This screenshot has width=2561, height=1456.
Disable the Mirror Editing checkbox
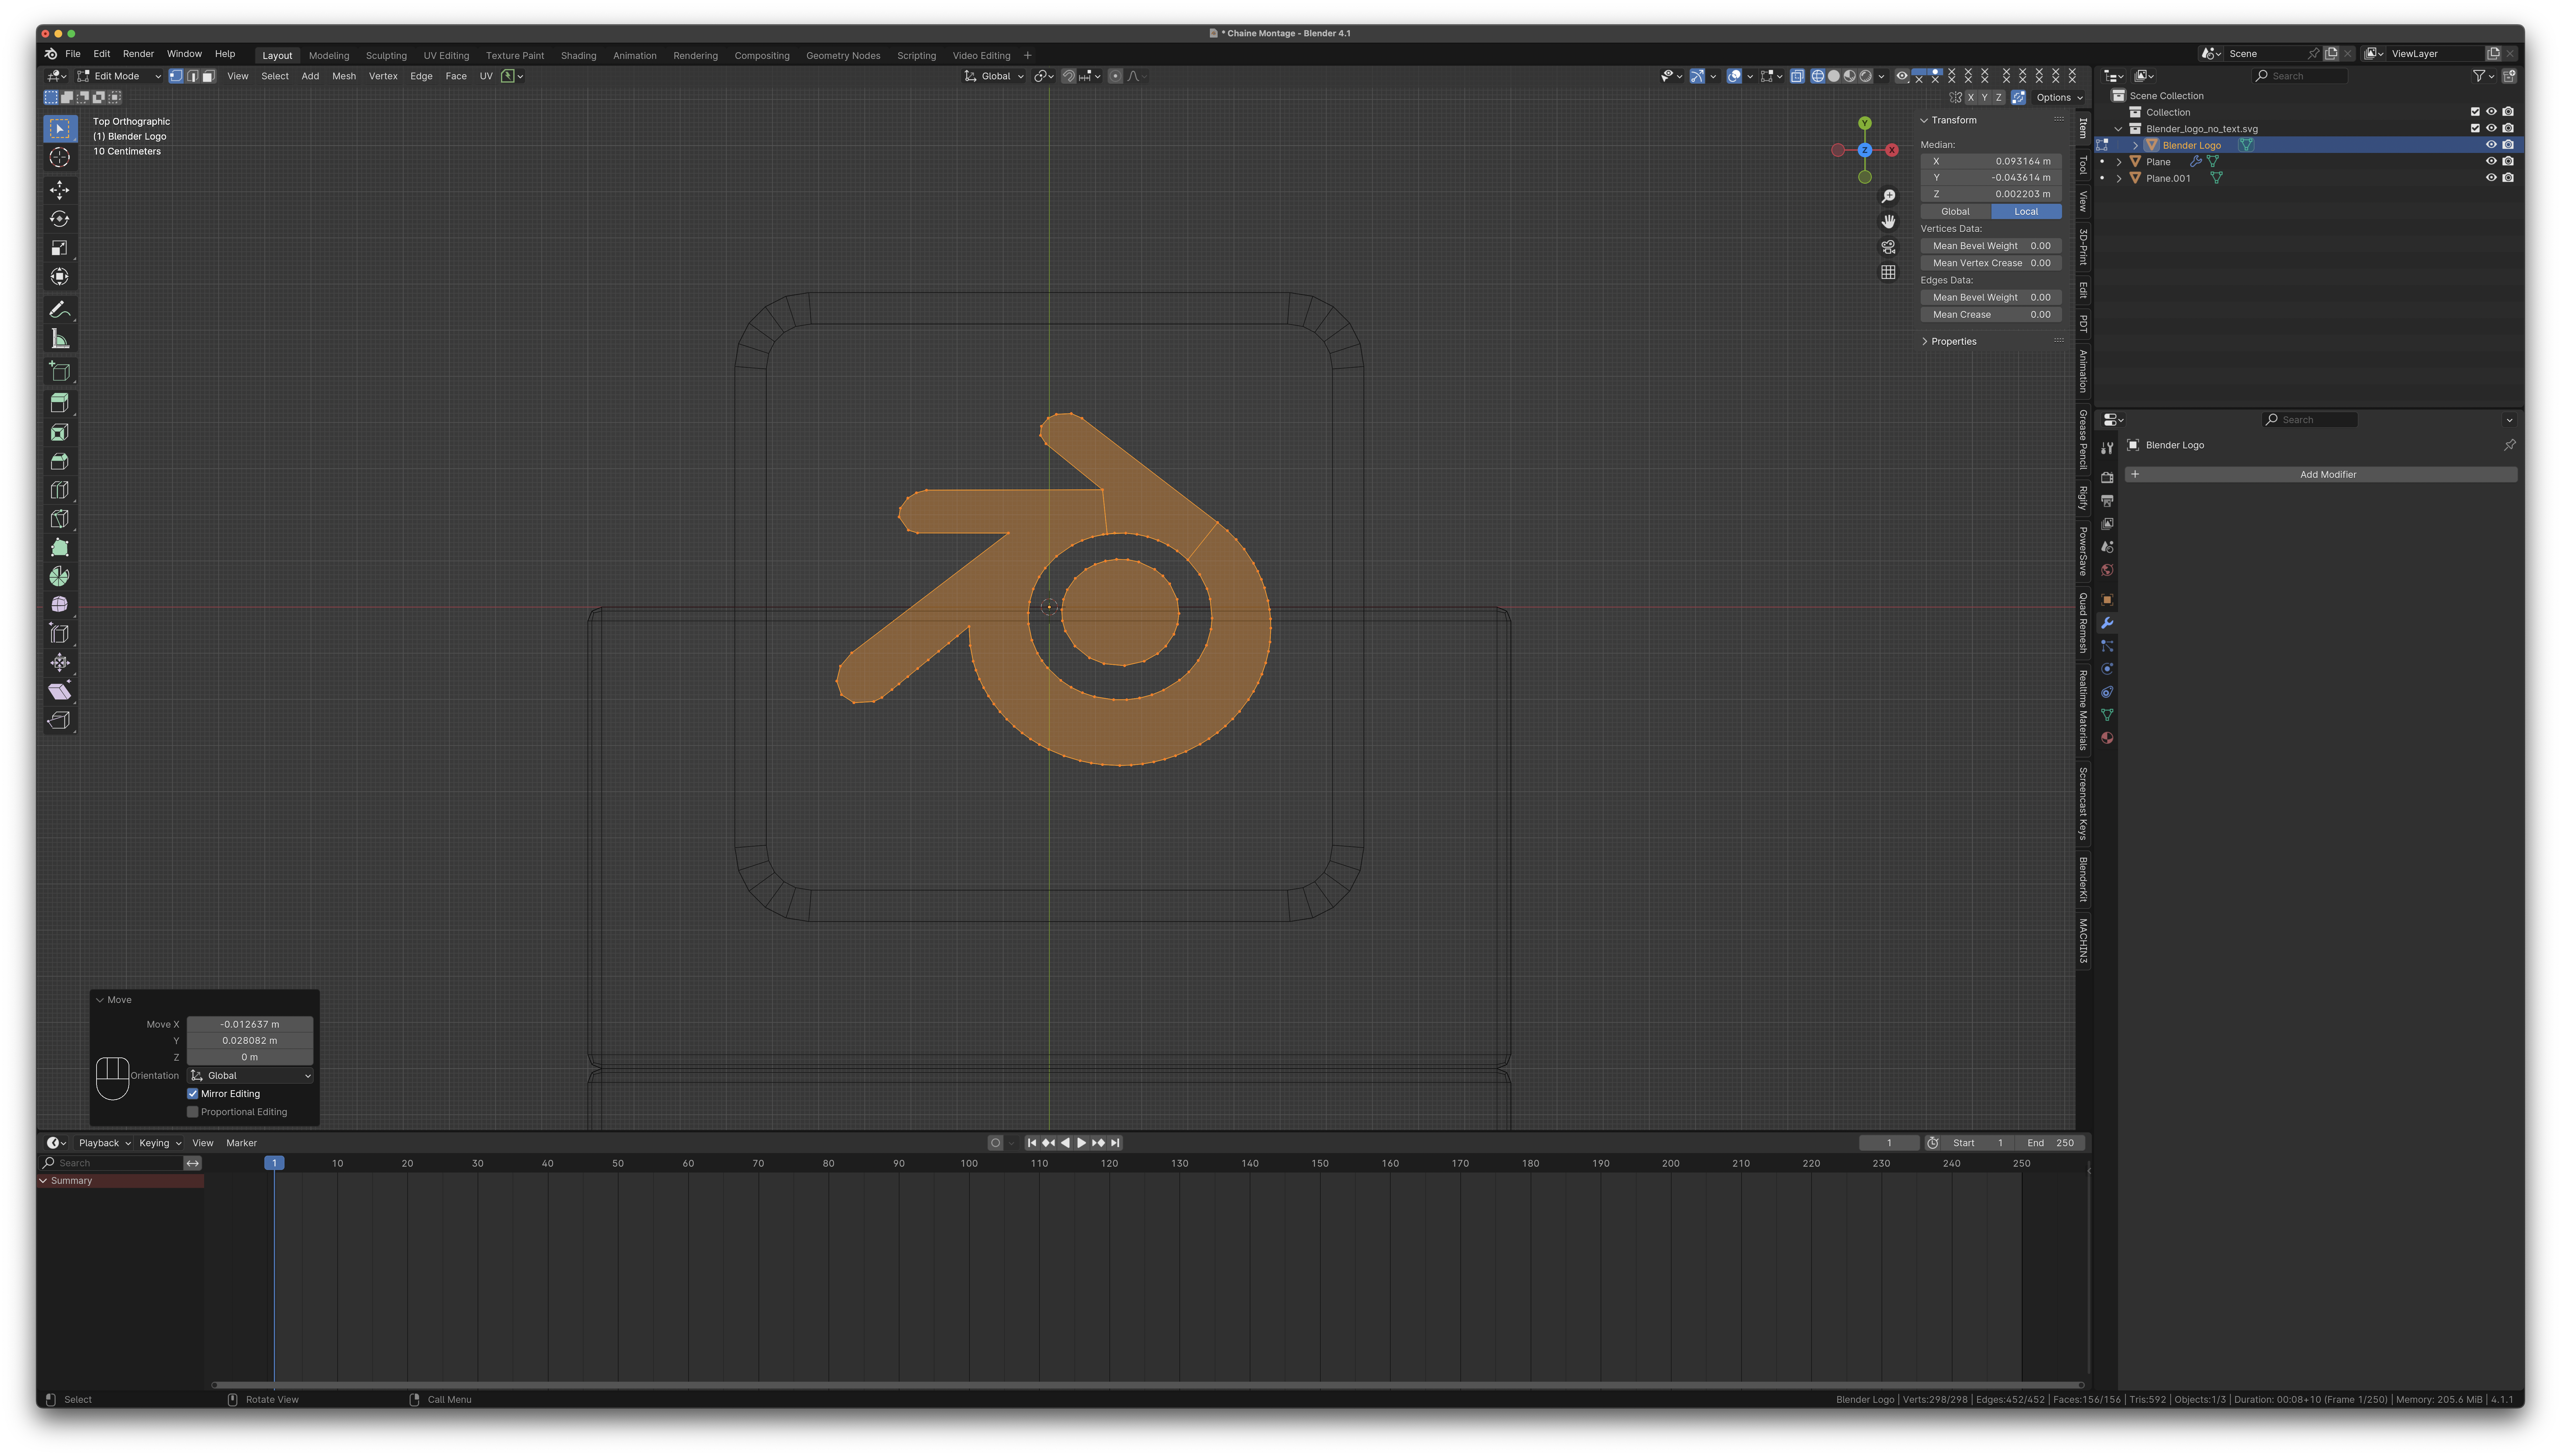[x=193, y=1094]
